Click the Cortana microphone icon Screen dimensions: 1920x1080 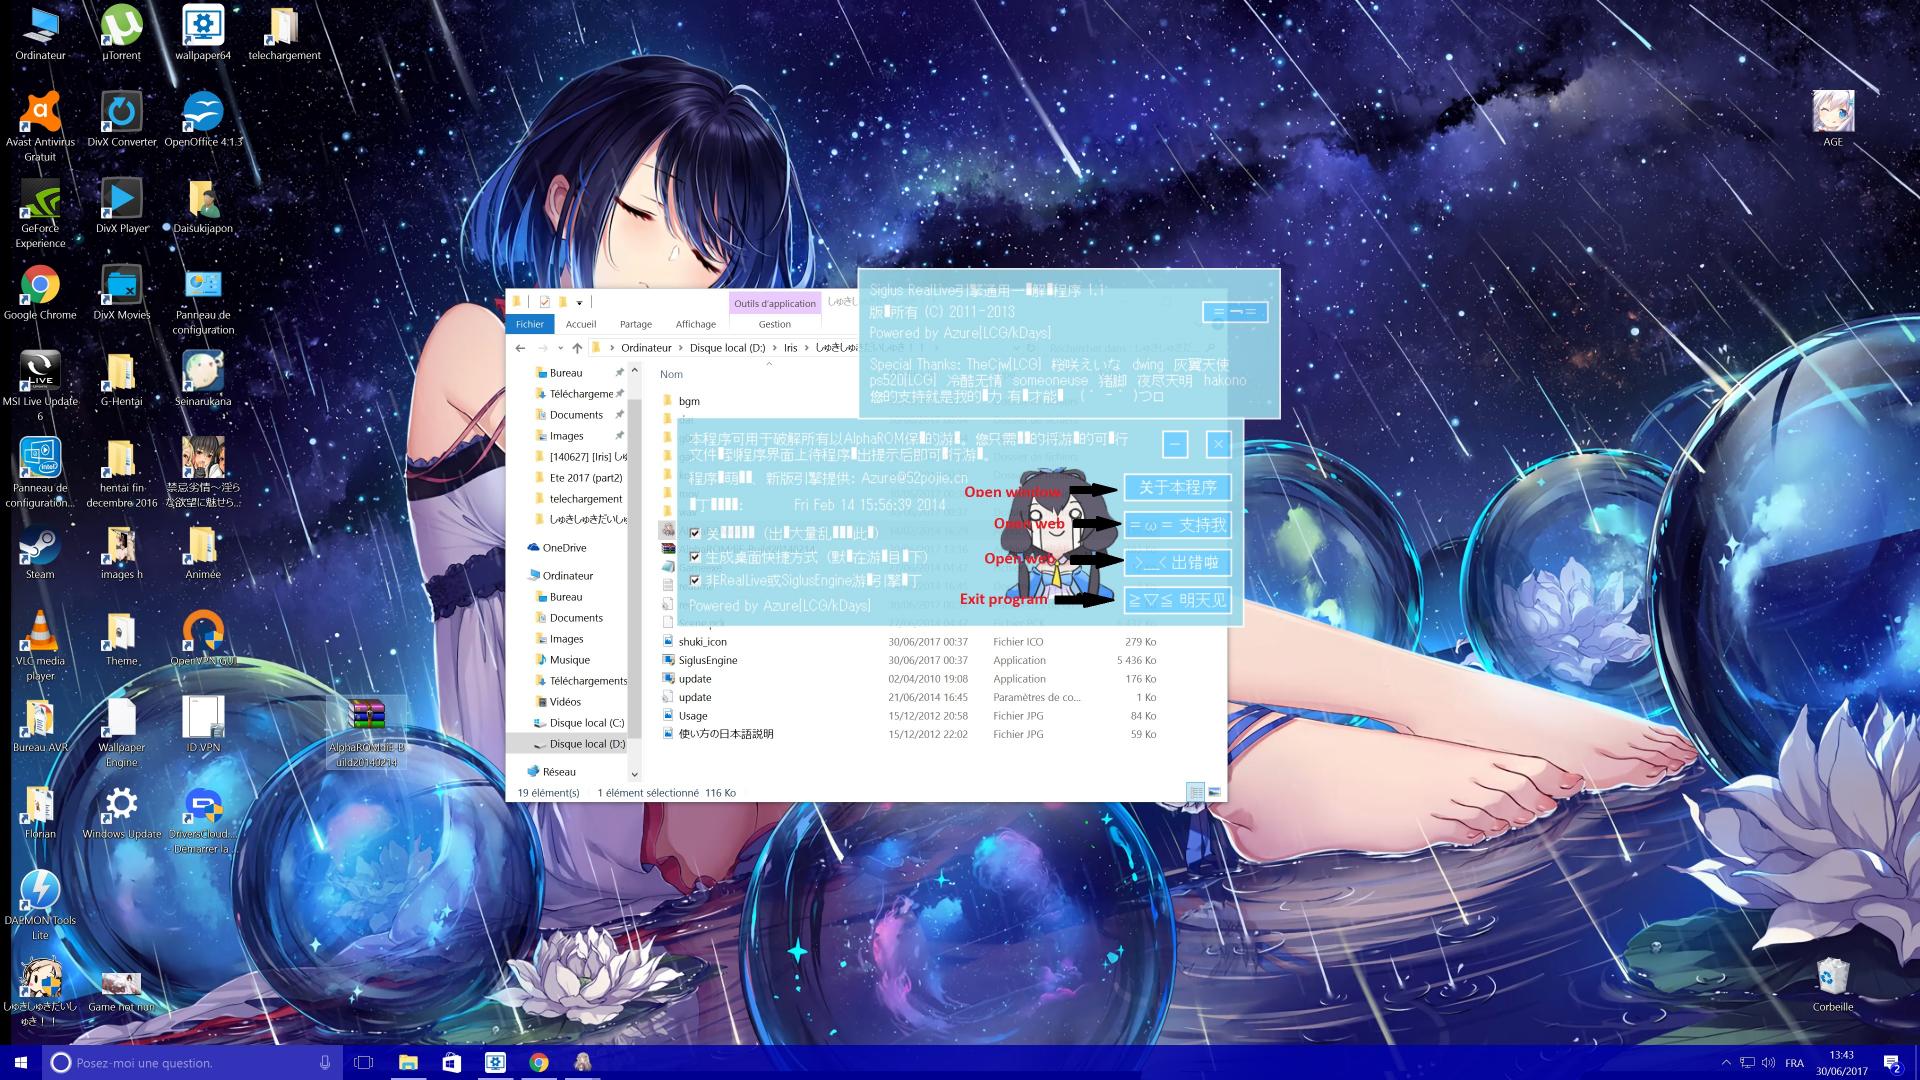pyautogui.click(x=325, y=1062)
